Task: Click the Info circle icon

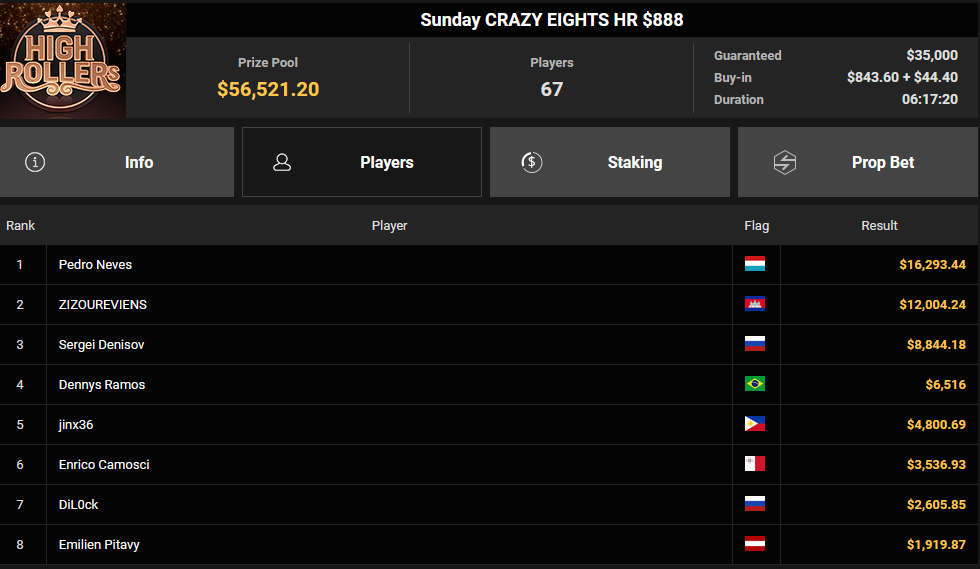Action: click(x=35, y=162)
